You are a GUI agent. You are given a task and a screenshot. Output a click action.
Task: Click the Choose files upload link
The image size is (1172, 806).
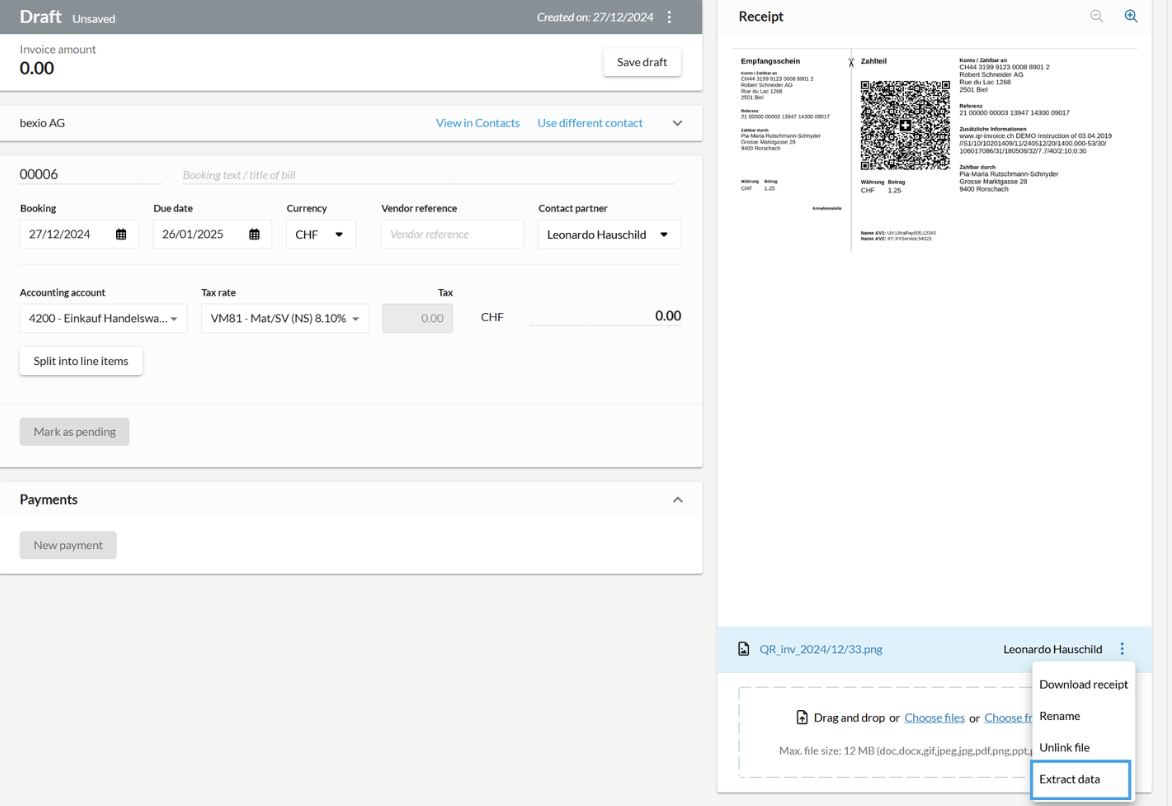(x=934, y=718)
